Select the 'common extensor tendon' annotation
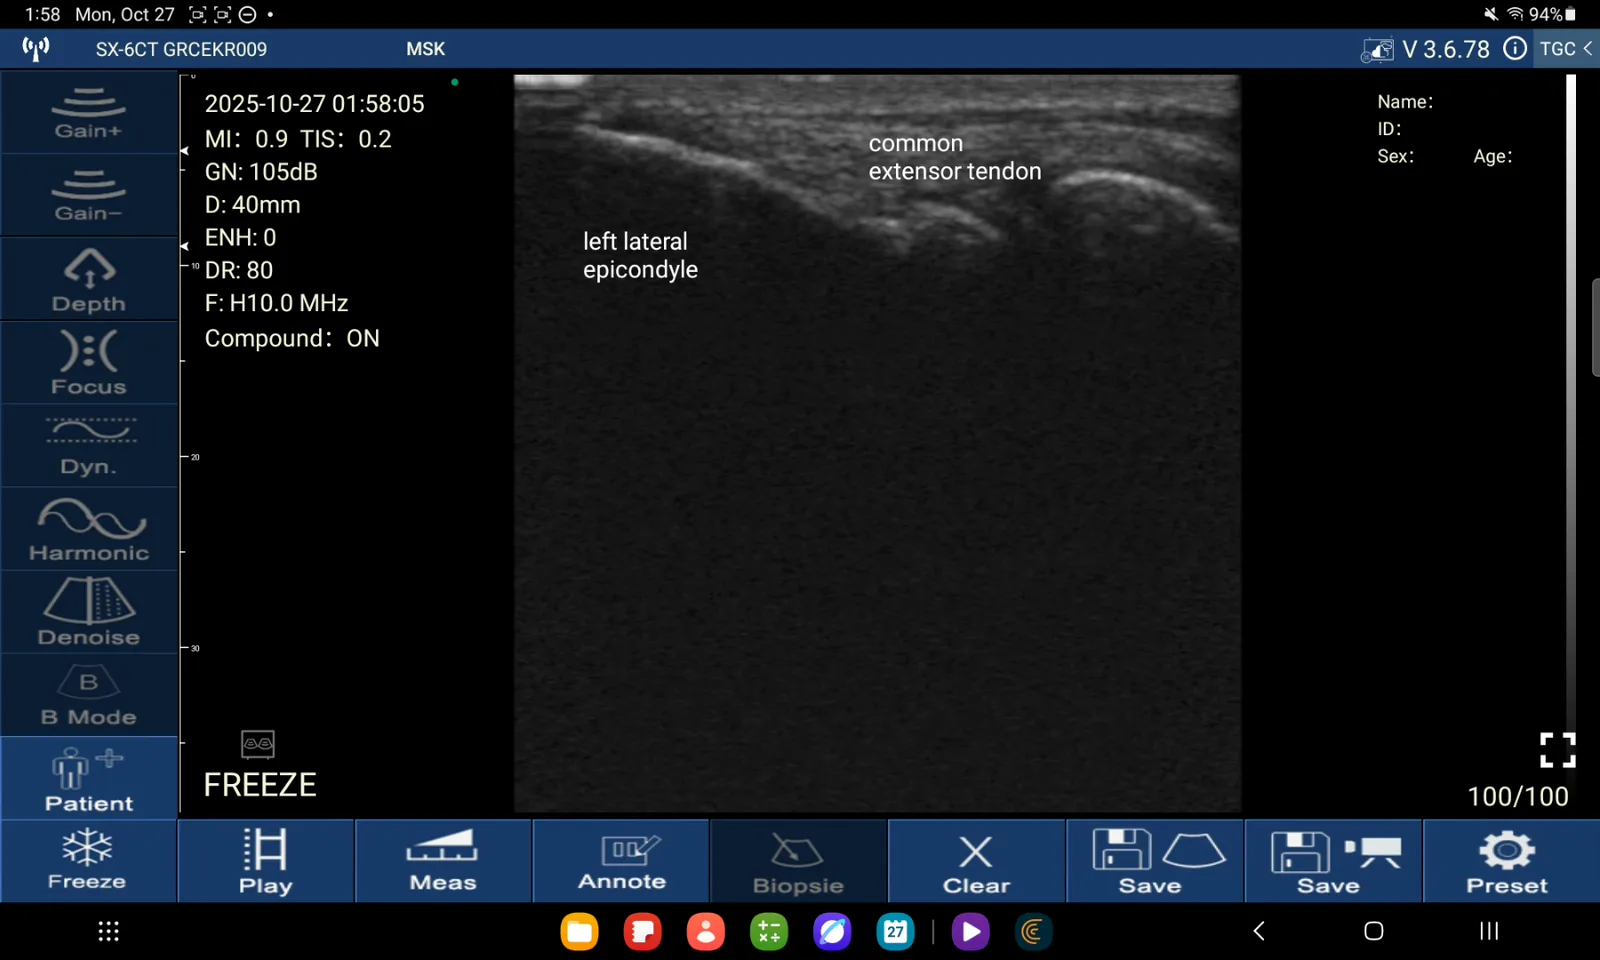The height and width of the screenshot is (960, 1600). point(954,157)
